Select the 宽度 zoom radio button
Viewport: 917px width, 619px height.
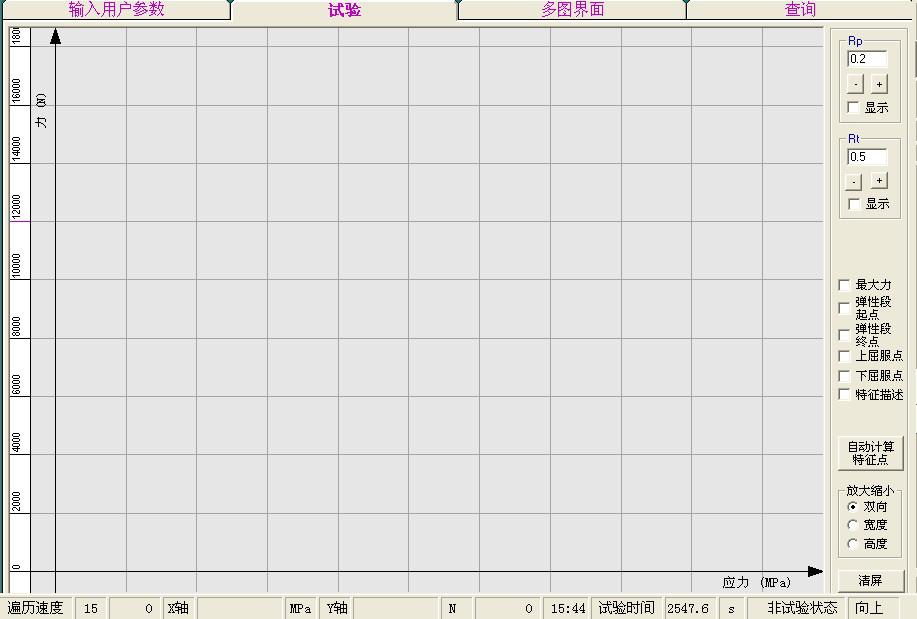pyautogui.click(x=853, y=525)
